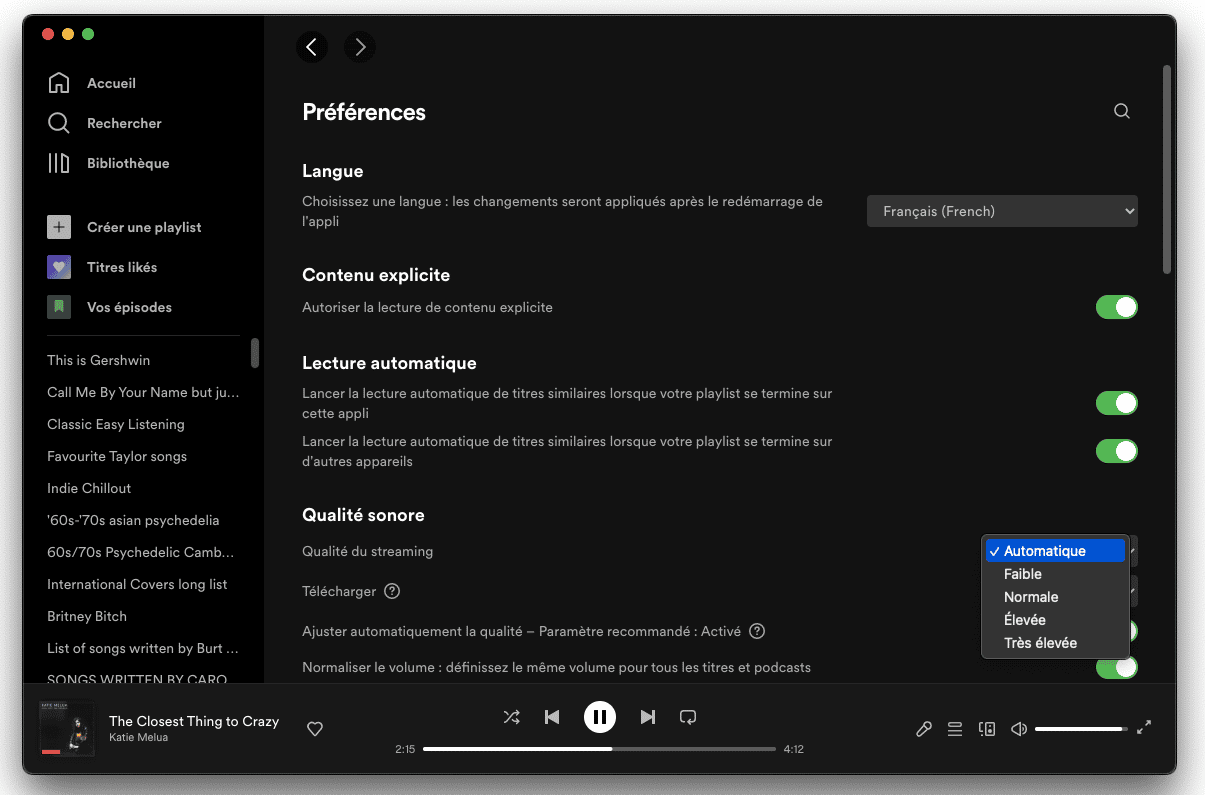This screenshot has height=795, width=1205.
Task: Click the search magnifier in Préférences
Action: (x=1122, y=111)
